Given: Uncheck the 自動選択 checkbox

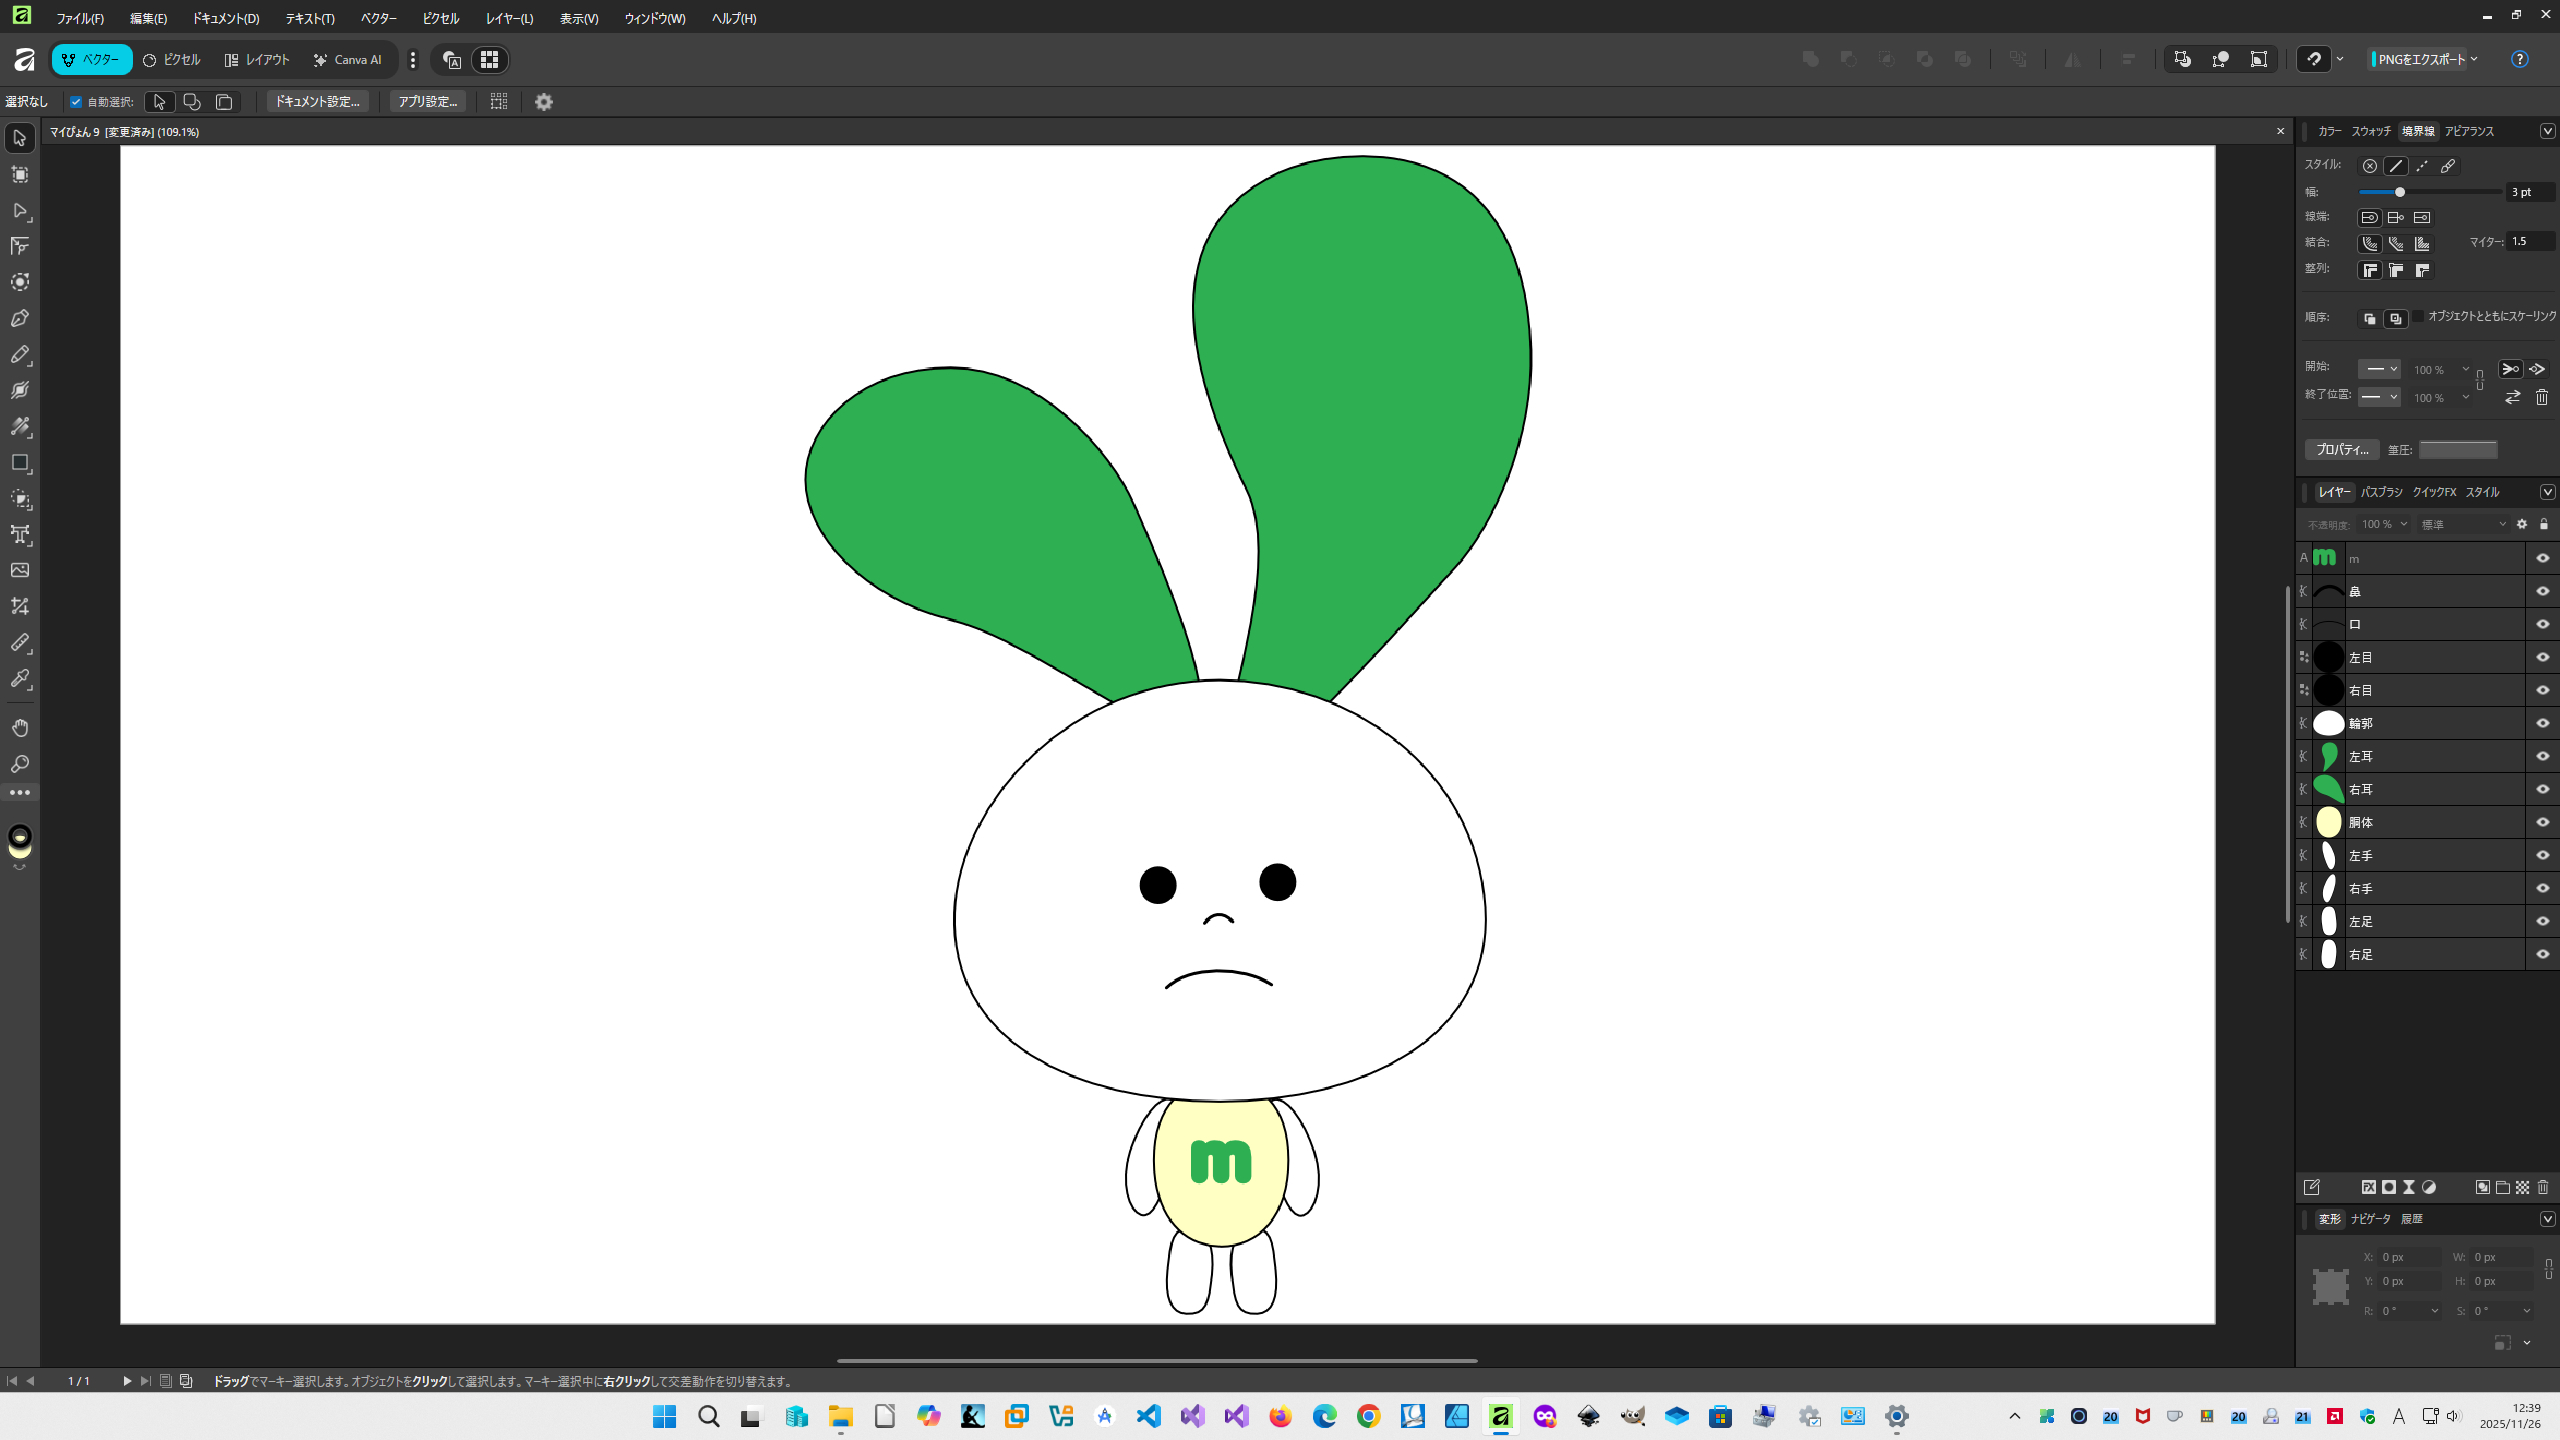Looking at the screenshot, I should [76, 102].
